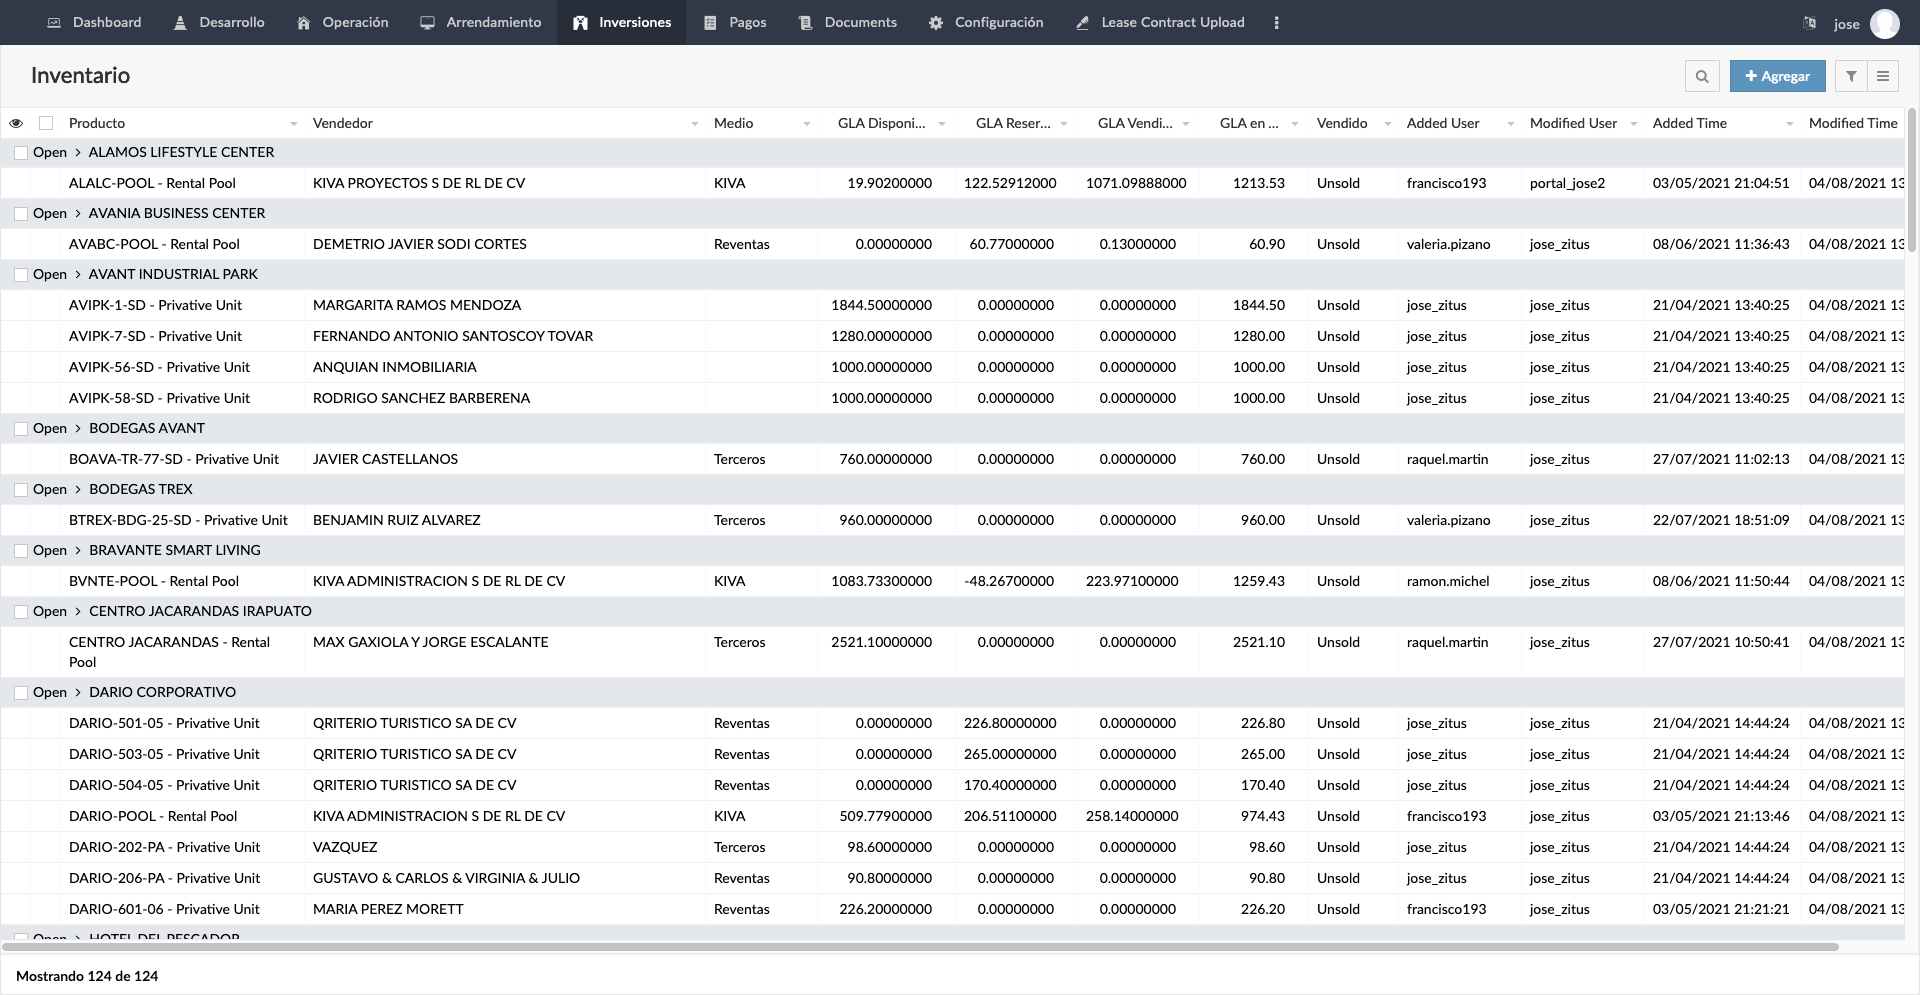Open the Vendedor column dropdown arrow
Screen dimensions: 1920x995
coord(694,124)
